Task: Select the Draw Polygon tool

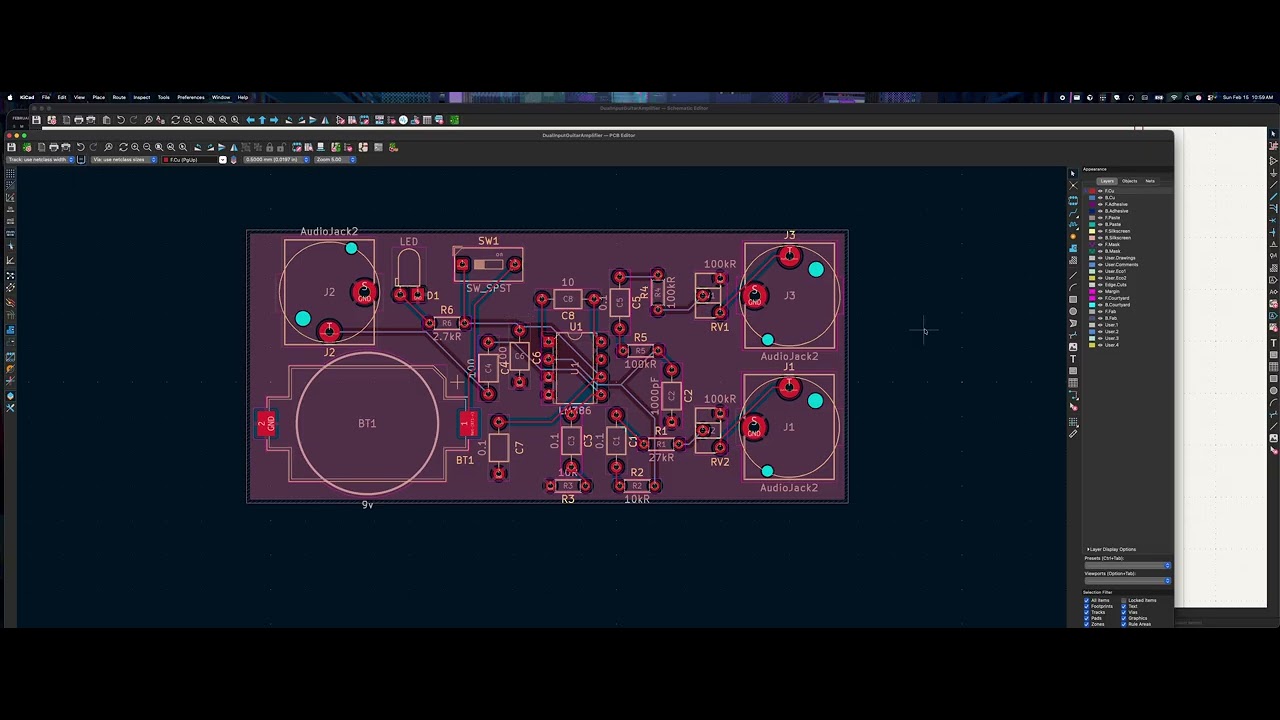Action: click(1073, 323)
